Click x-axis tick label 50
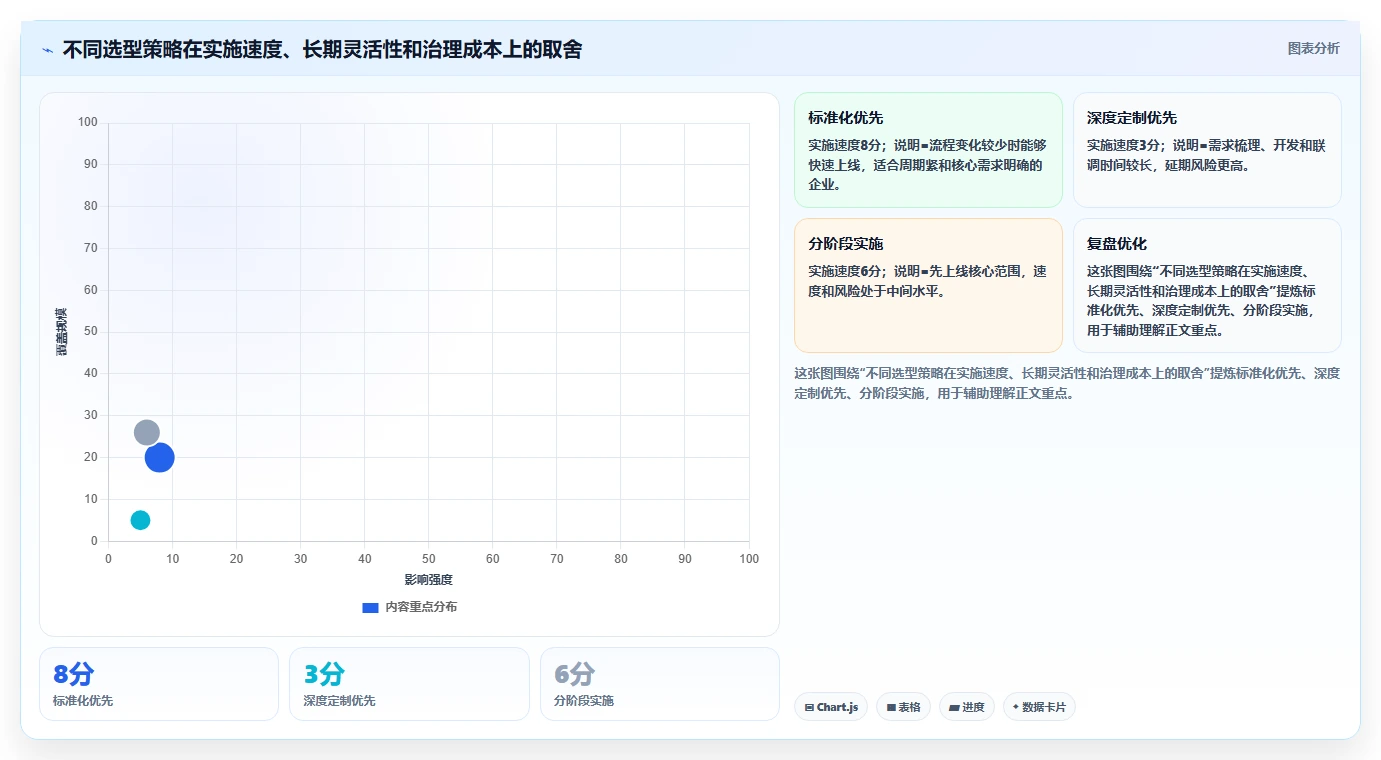 pyautogui.click(x=429, y=559)
